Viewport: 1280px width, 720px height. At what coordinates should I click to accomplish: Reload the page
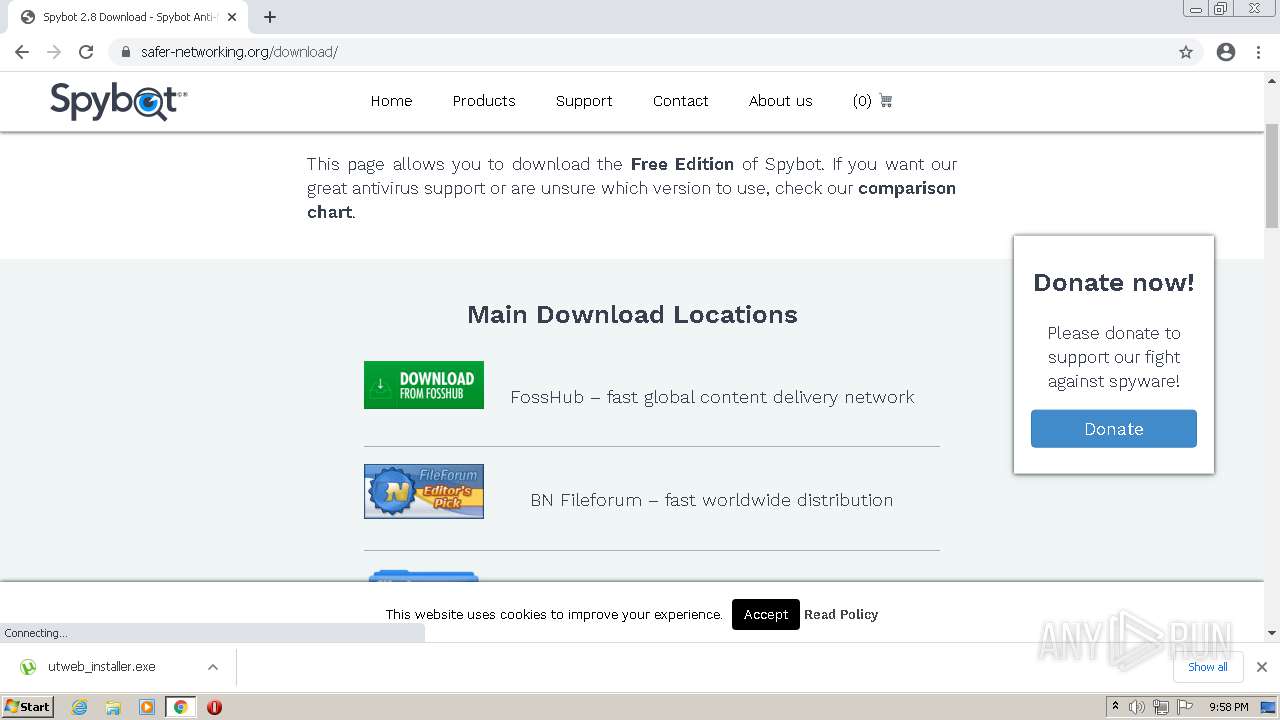click(86, 52)
